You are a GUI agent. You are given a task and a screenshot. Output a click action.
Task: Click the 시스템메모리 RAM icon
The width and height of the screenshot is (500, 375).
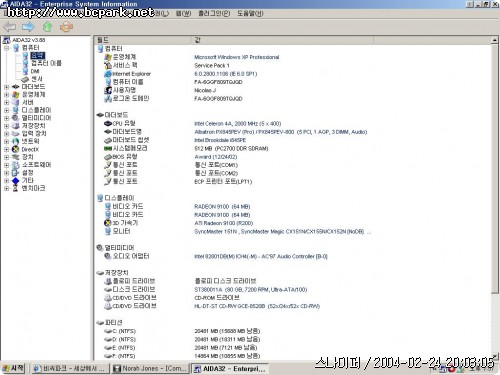pos(108,148)
